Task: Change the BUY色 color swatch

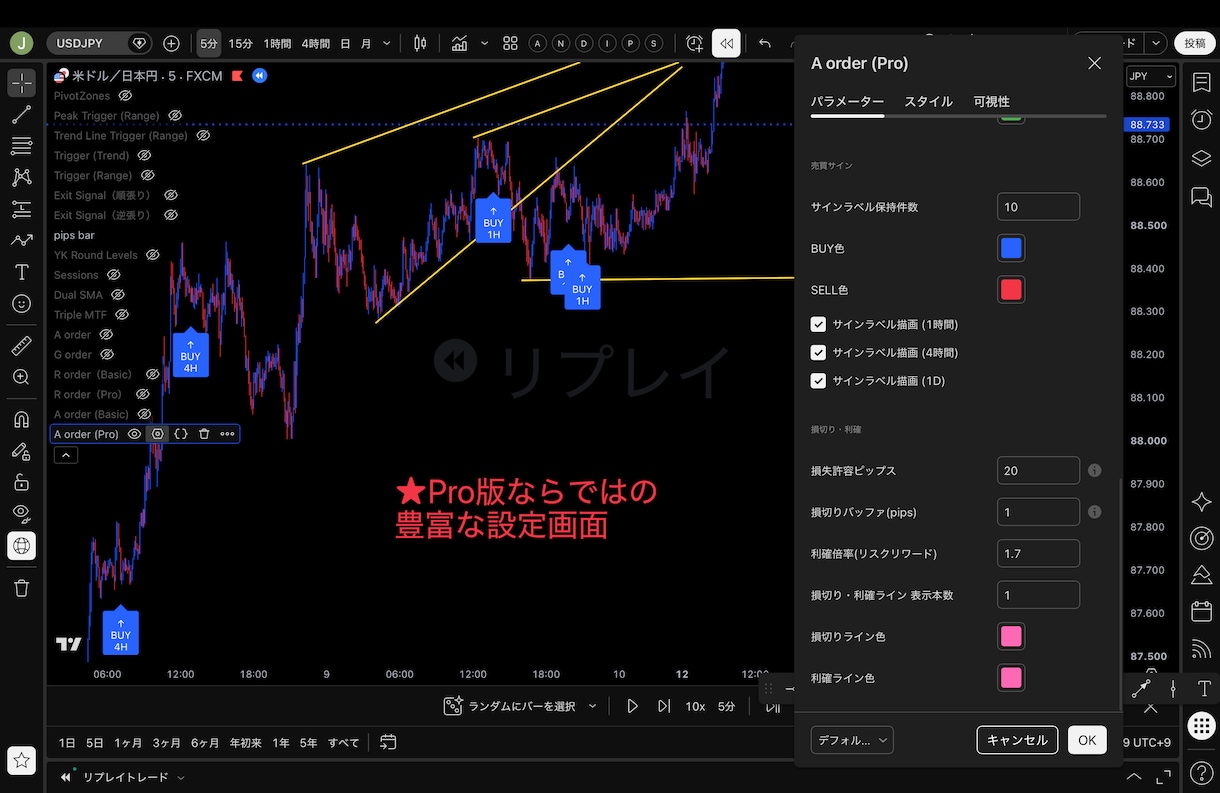Action: point(1011,248)
